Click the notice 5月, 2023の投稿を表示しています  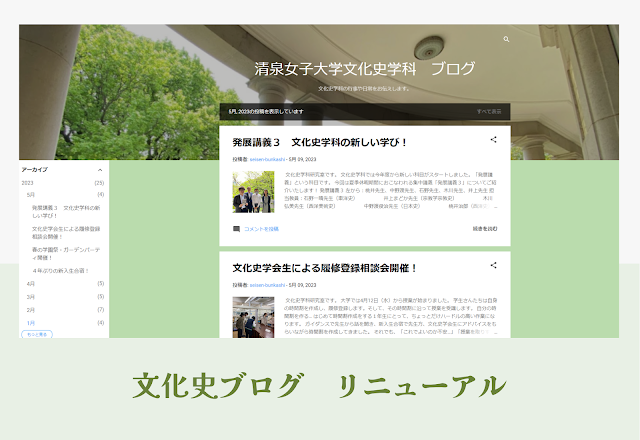click(x=266, y=111)
